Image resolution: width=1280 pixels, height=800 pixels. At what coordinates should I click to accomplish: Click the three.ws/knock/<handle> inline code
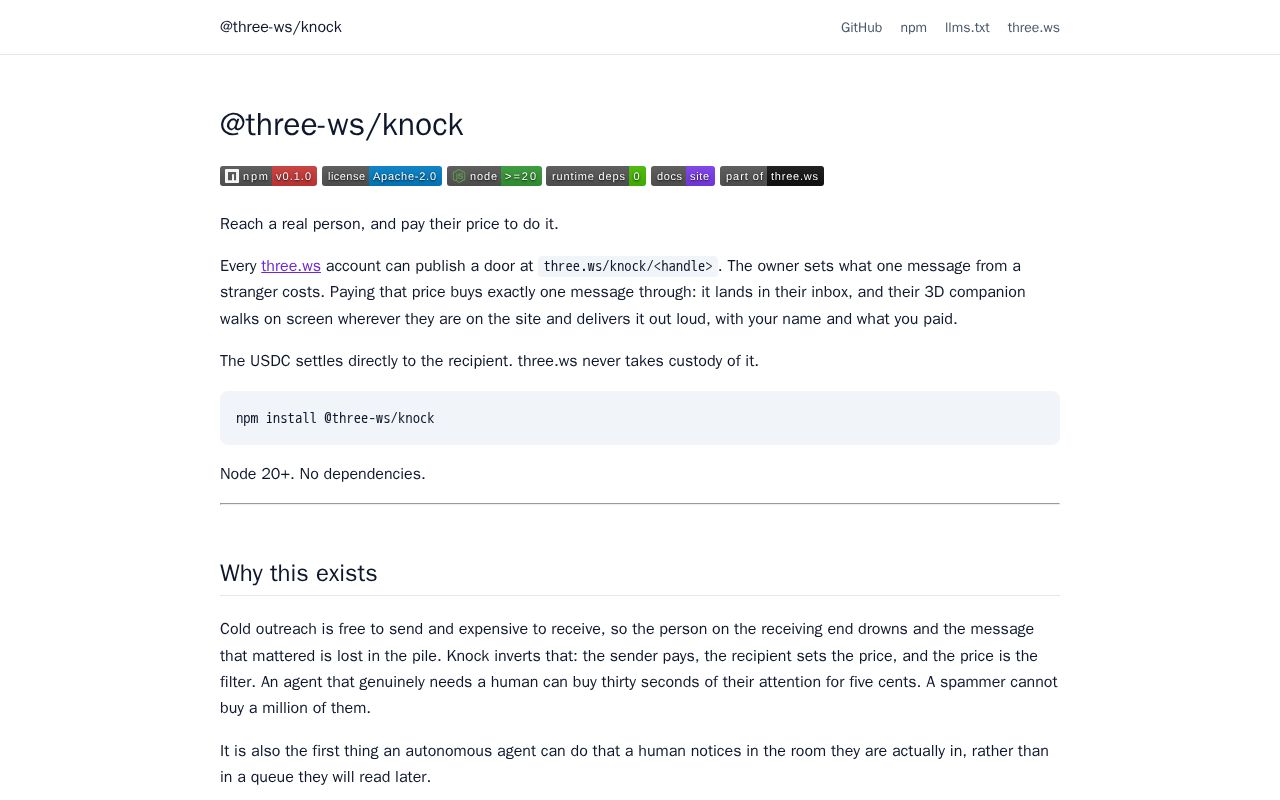(628, 266)
